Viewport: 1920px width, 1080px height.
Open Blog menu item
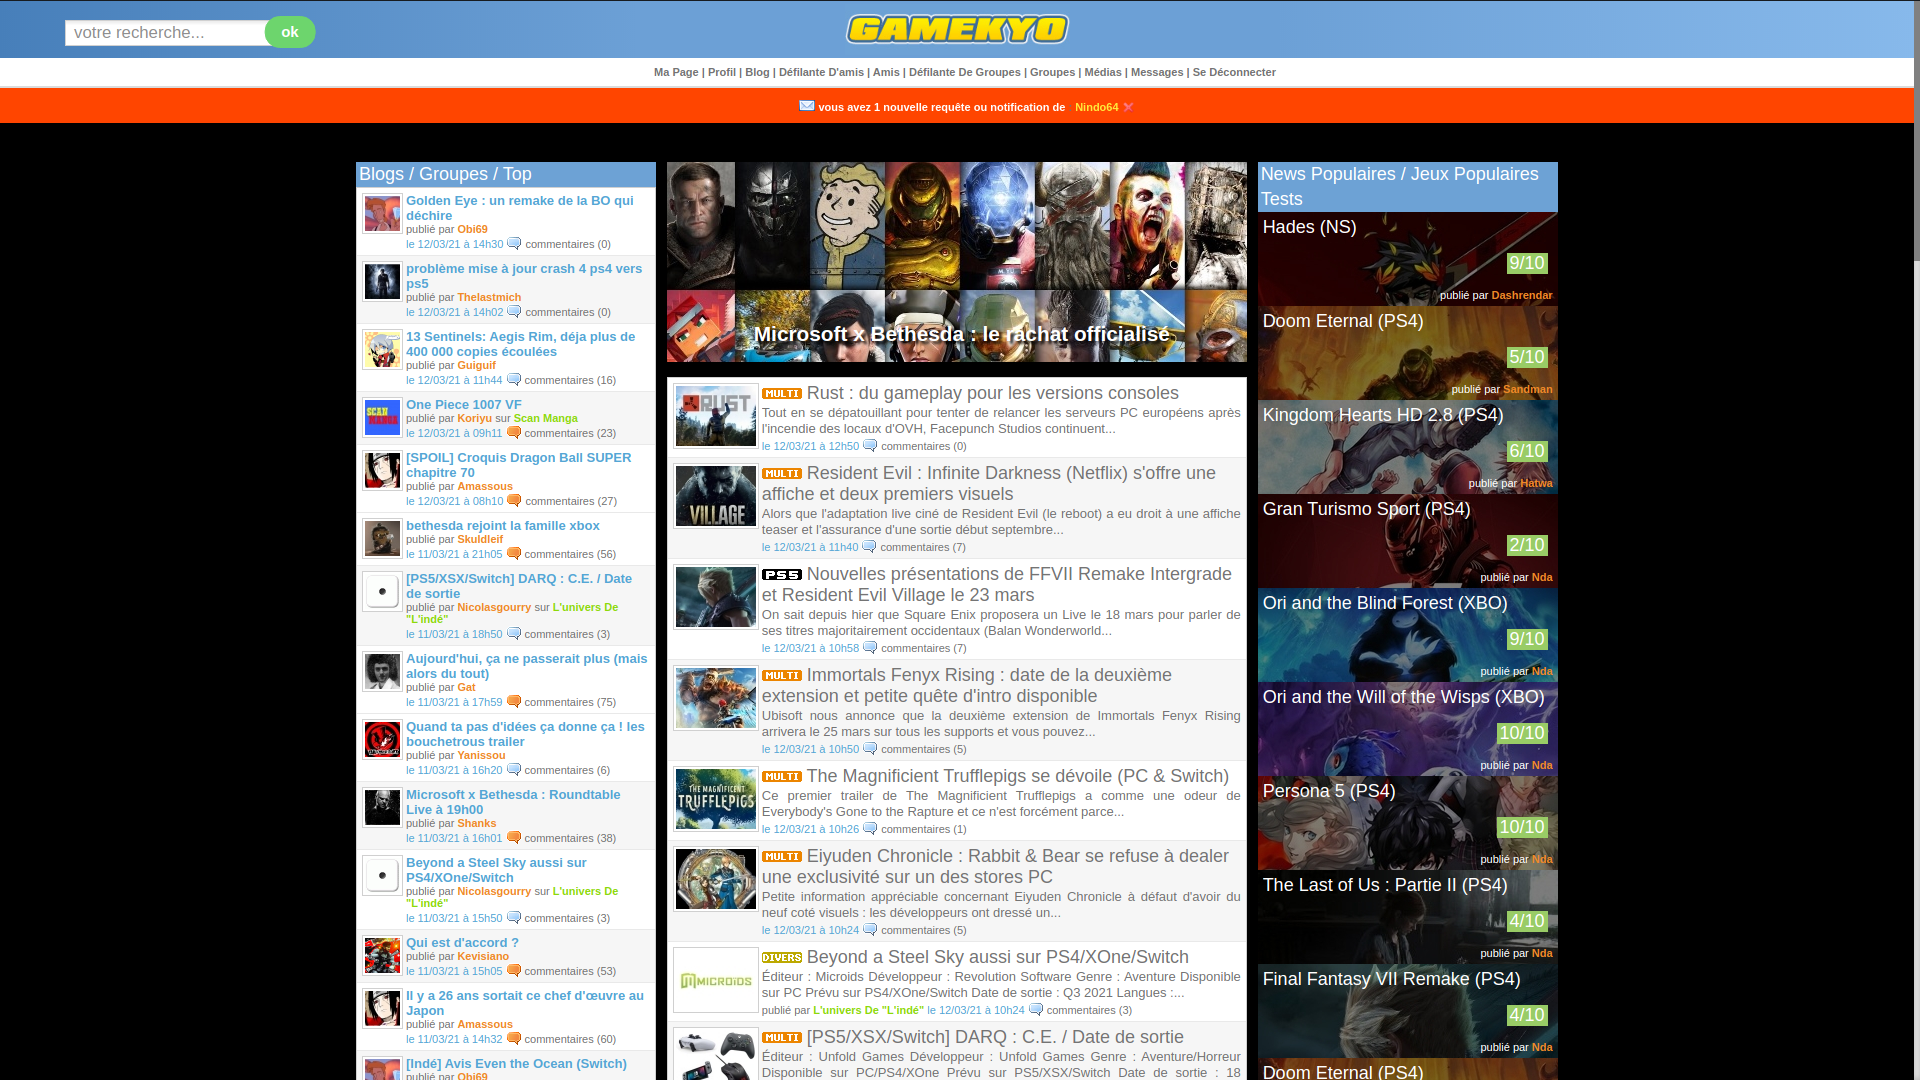(x=757, y=72)
